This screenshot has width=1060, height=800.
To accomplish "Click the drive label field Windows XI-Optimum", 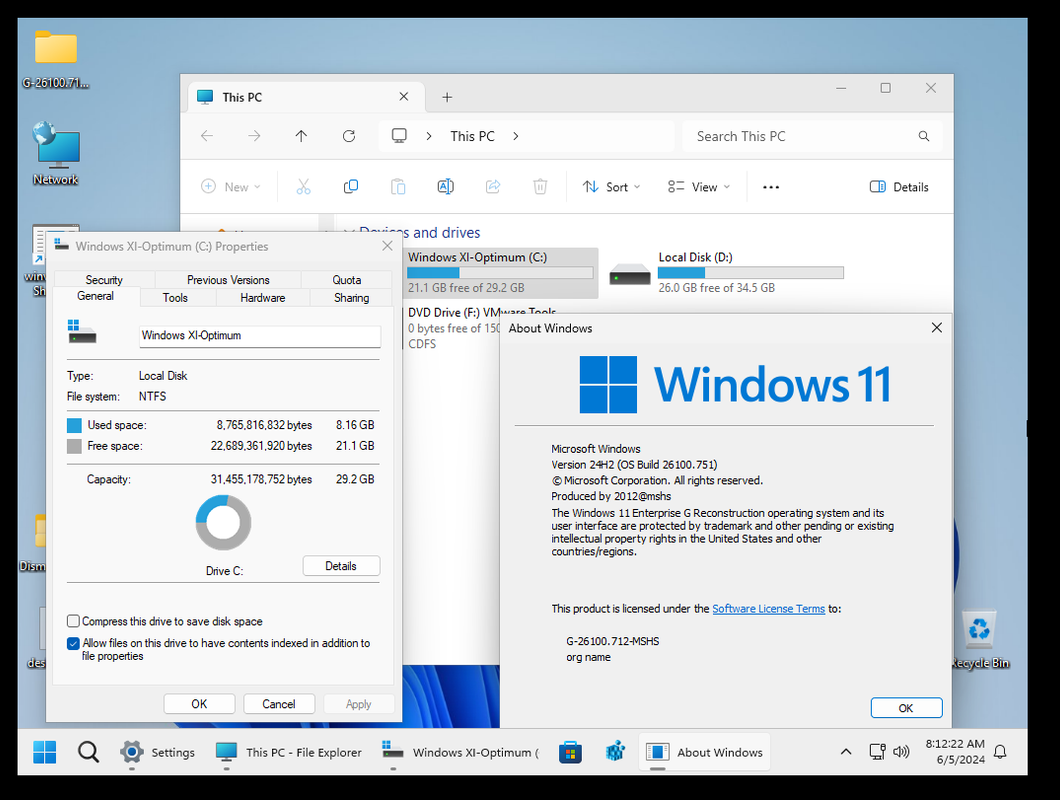I will (x=260, y=336).
